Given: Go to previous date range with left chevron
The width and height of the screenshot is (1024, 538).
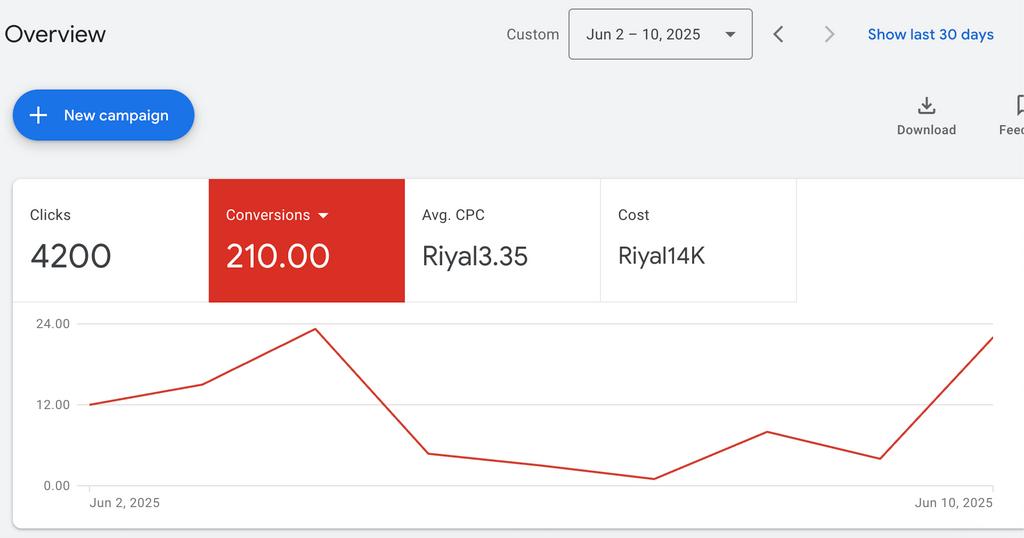Looking at the screenshot, I should click(778, 34).
